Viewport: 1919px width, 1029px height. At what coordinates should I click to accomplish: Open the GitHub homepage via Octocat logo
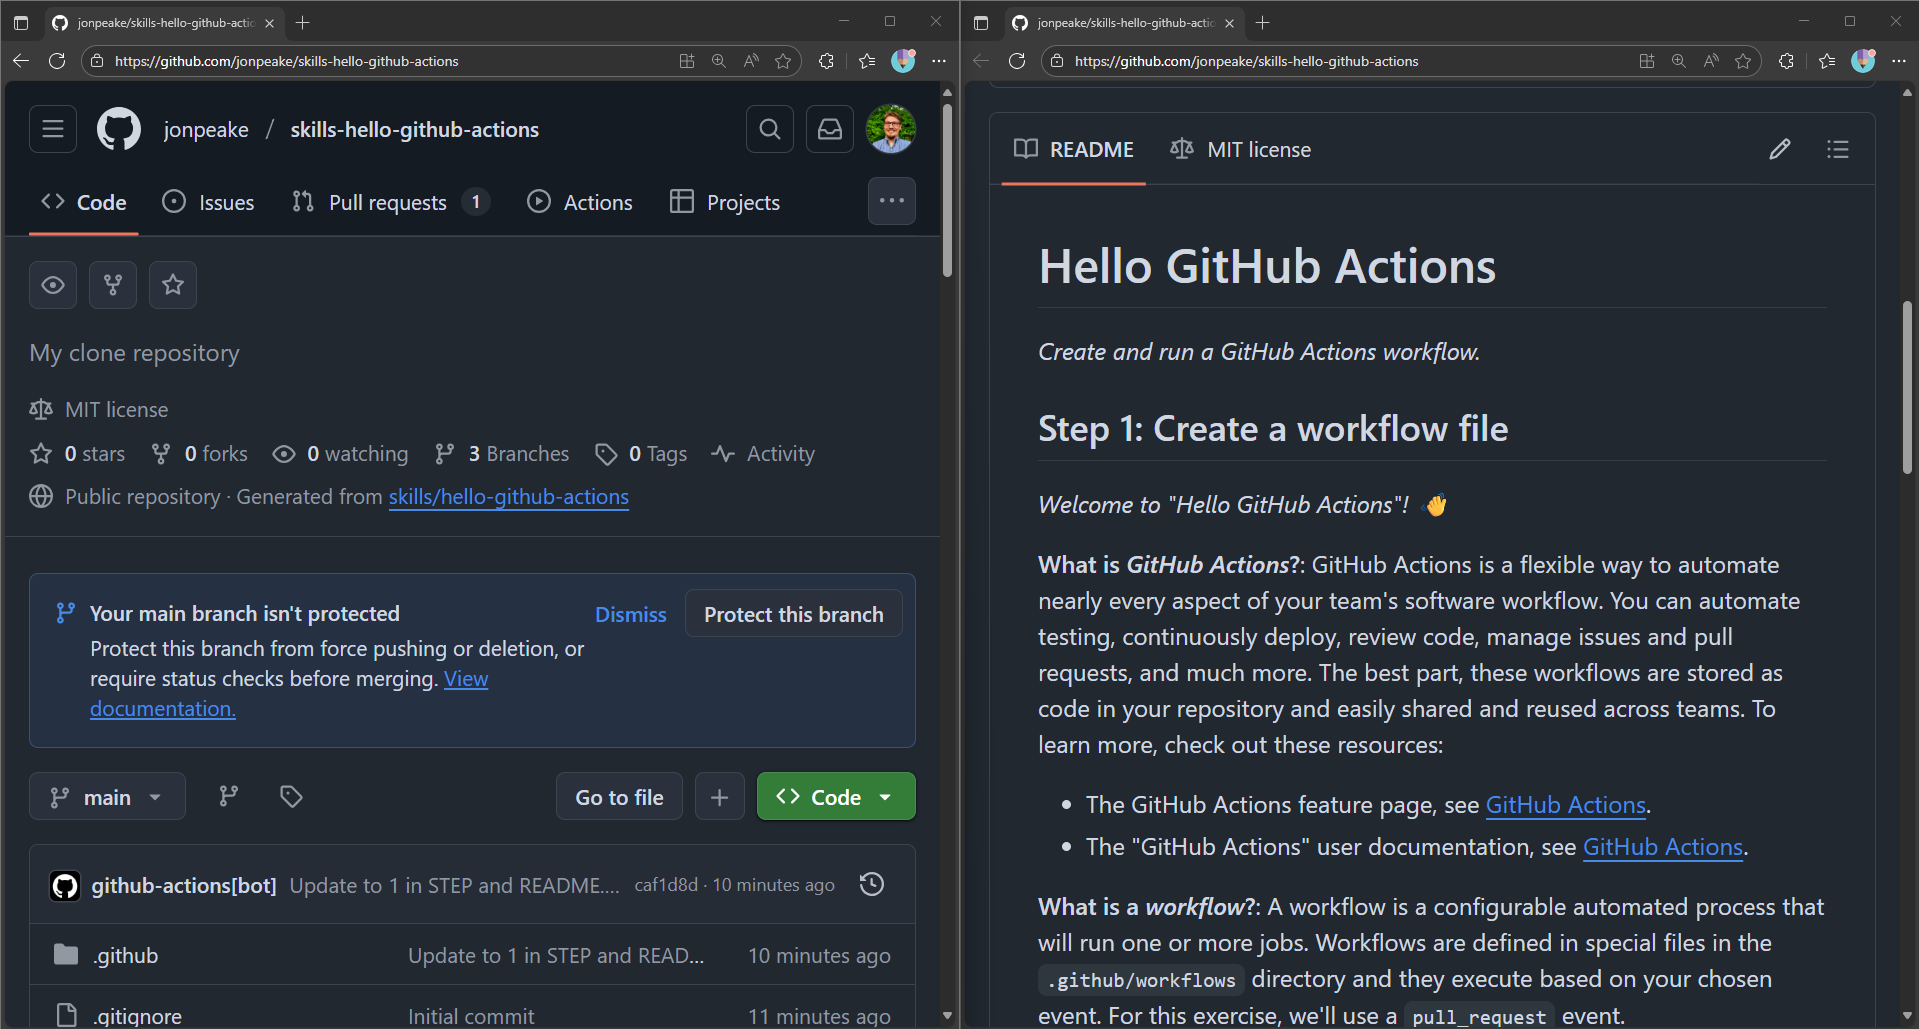point(119,130)
